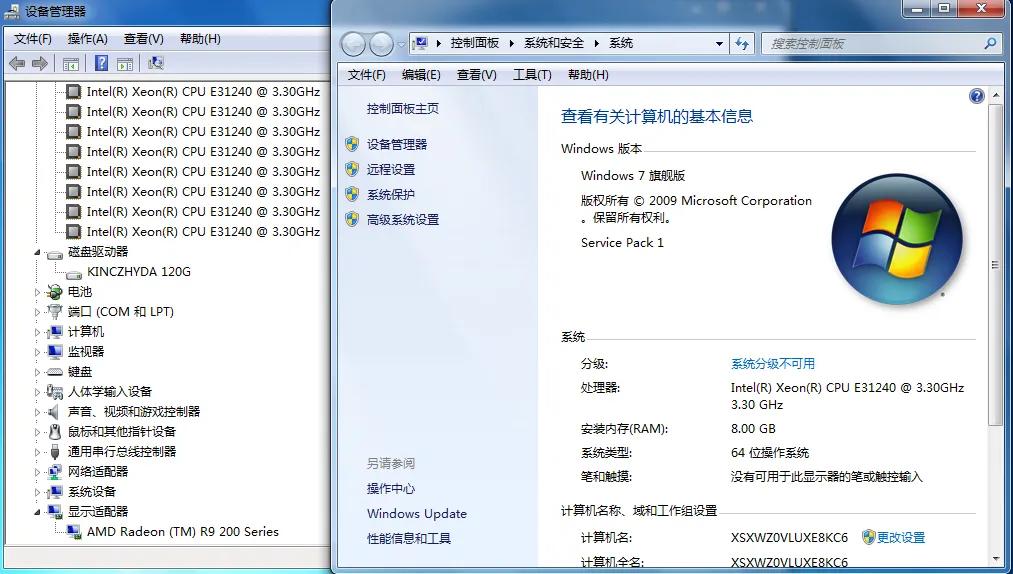The height and width of the screenshot is (574, 1013).
Task: Open the 高级系统设置 link
Action: (403, 220)
